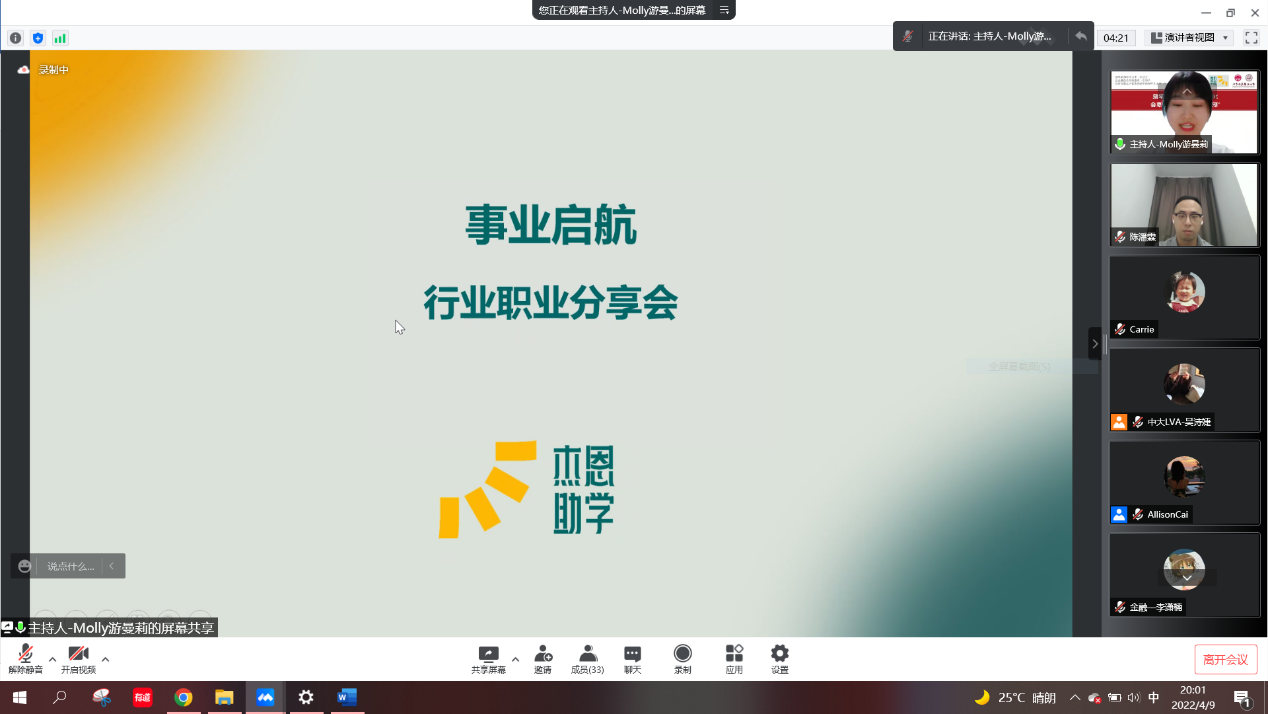Click the meeting timer showing 04:21
Screen dimensions: 1268x714
click(1114, 36)
